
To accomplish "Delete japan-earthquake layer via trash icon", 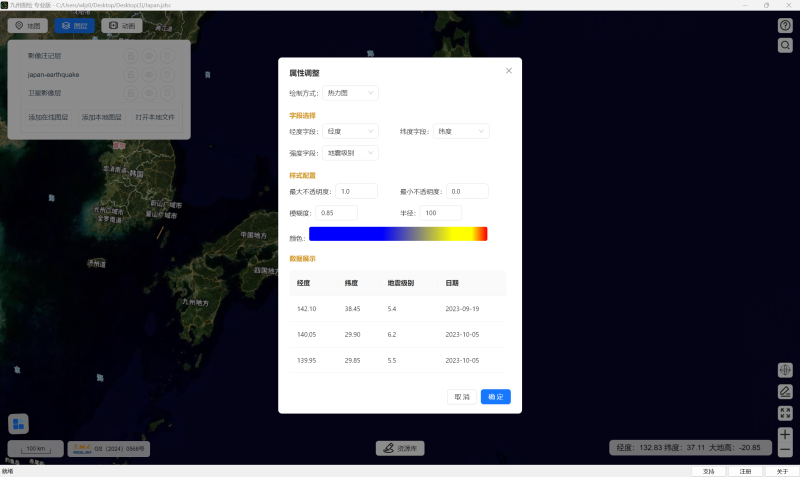I will pyautogui.click(x=167, y=74).
